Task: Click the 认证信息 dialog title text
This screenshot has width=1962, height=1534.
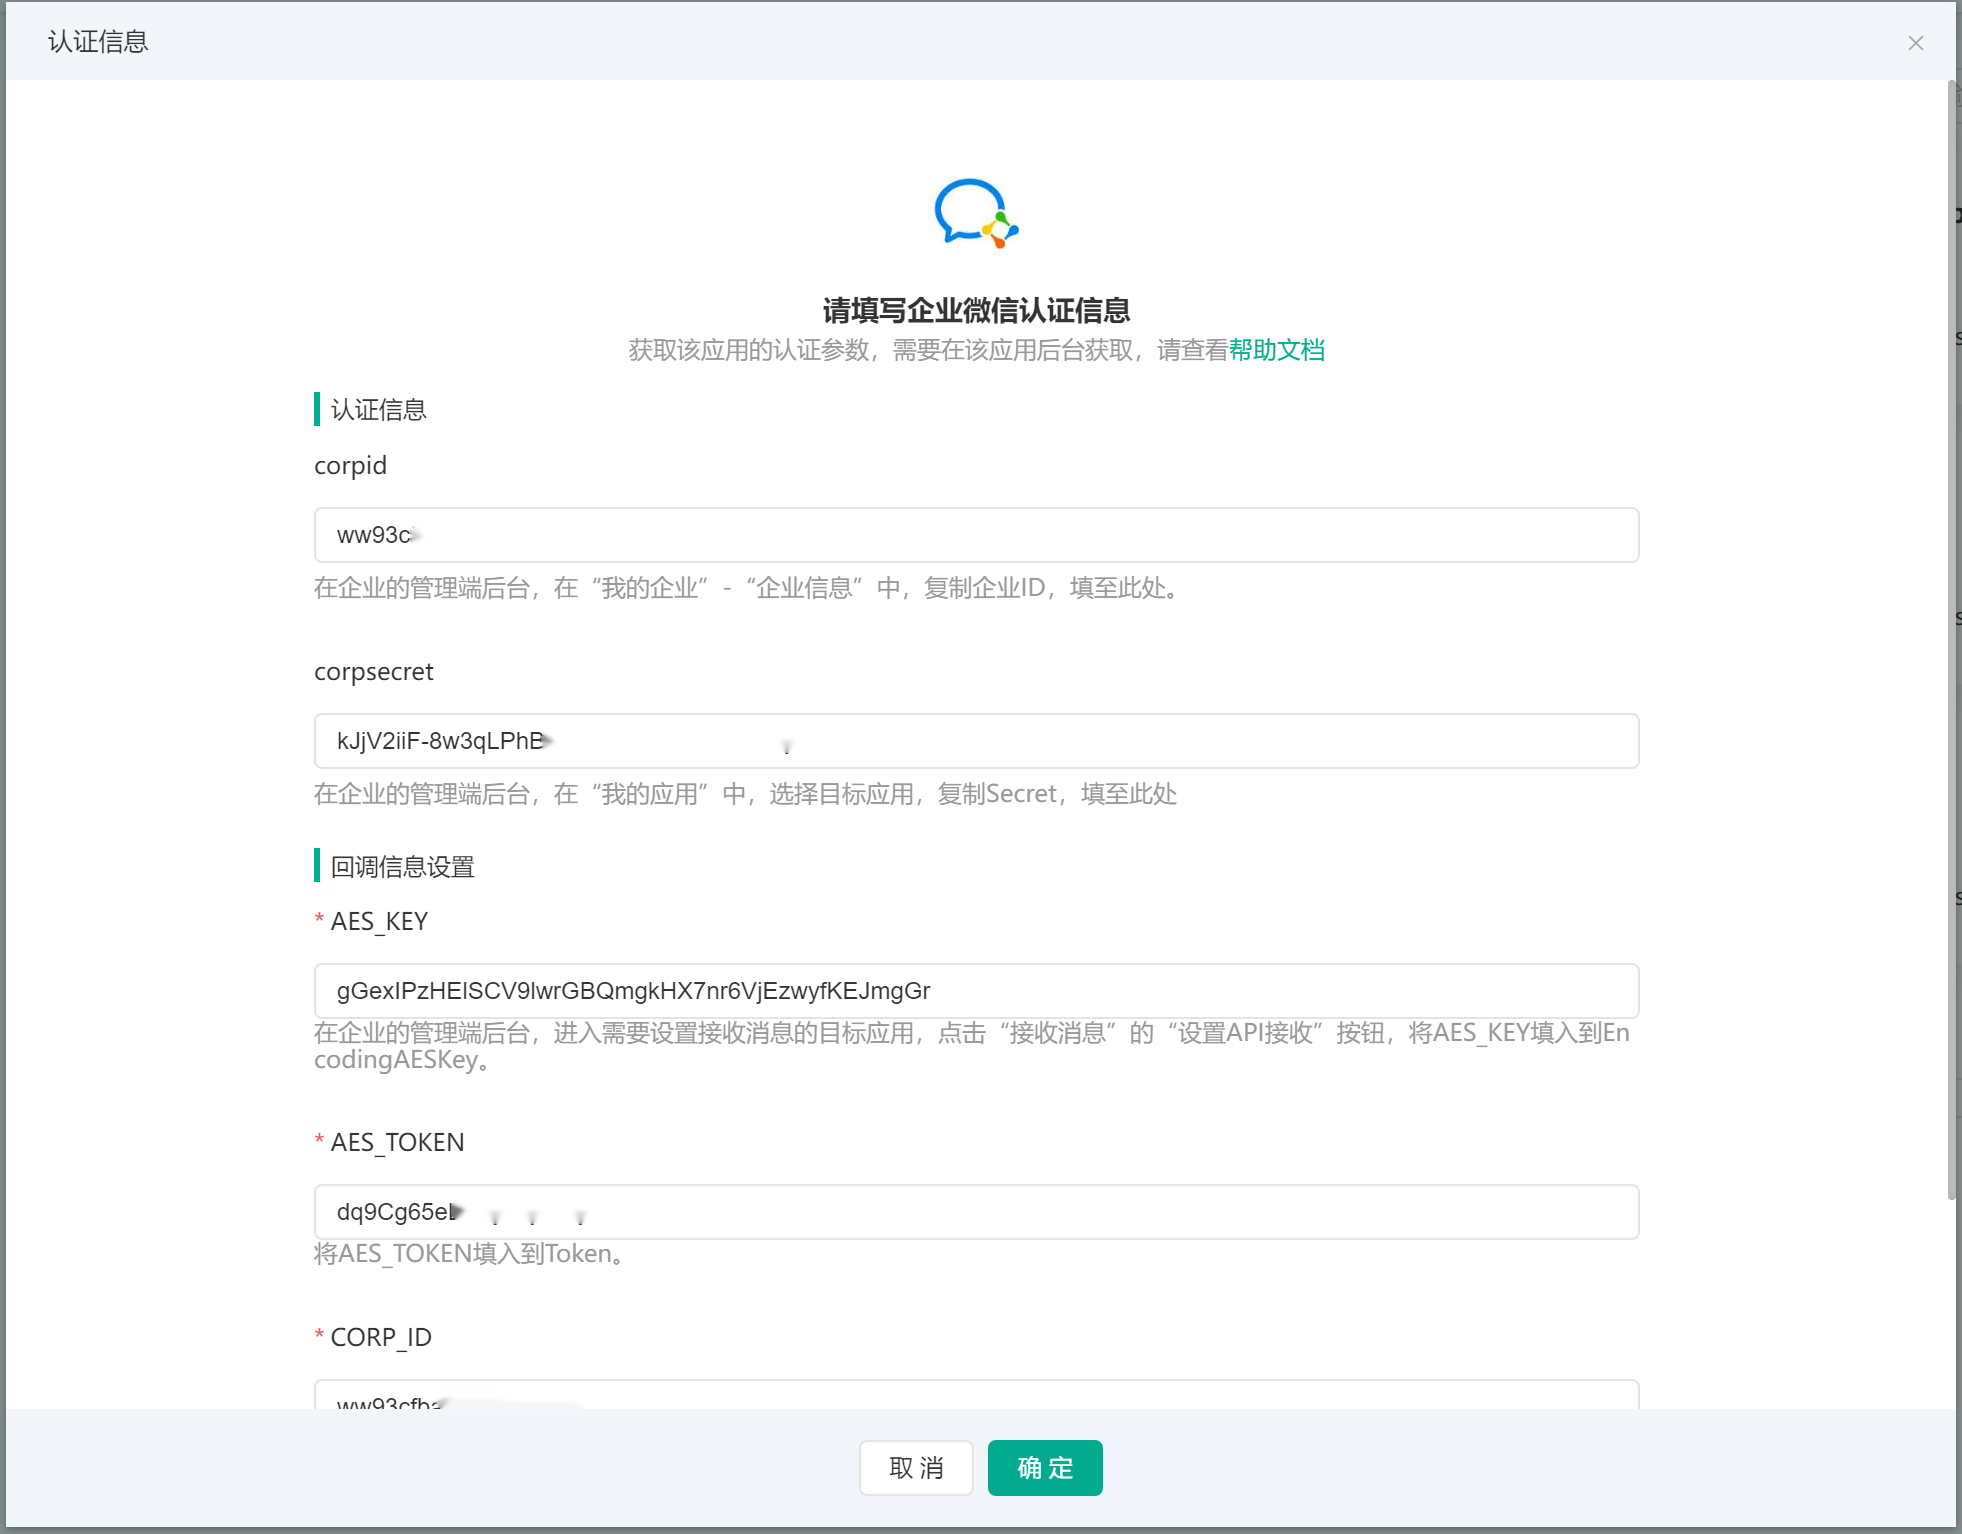Action: click(98, 42)
